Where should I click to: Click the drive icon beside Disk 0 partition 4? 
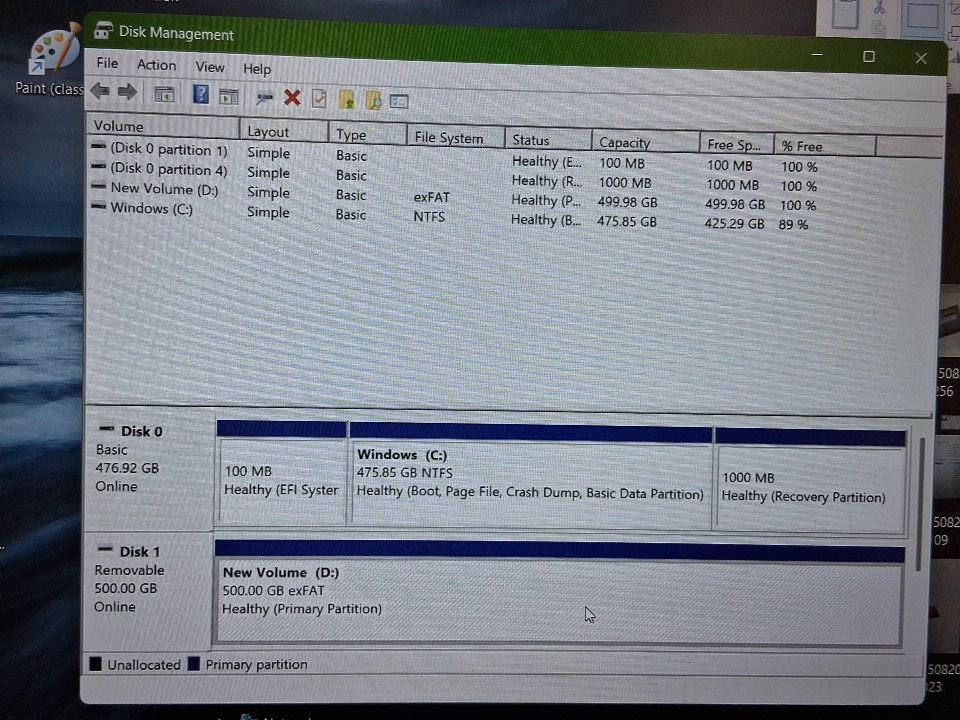click(99, 166)
